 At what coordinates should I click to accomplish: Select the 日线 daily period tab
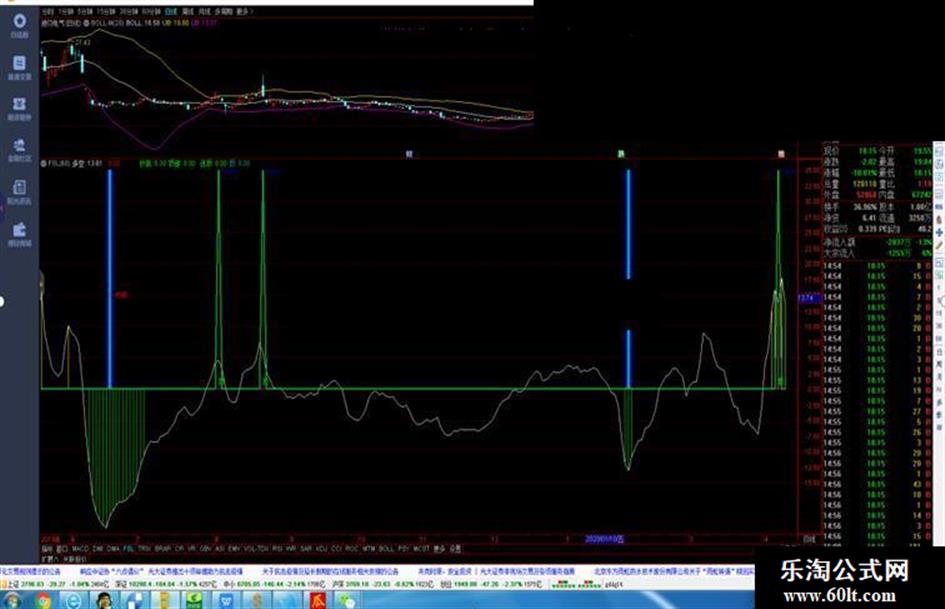171,12
